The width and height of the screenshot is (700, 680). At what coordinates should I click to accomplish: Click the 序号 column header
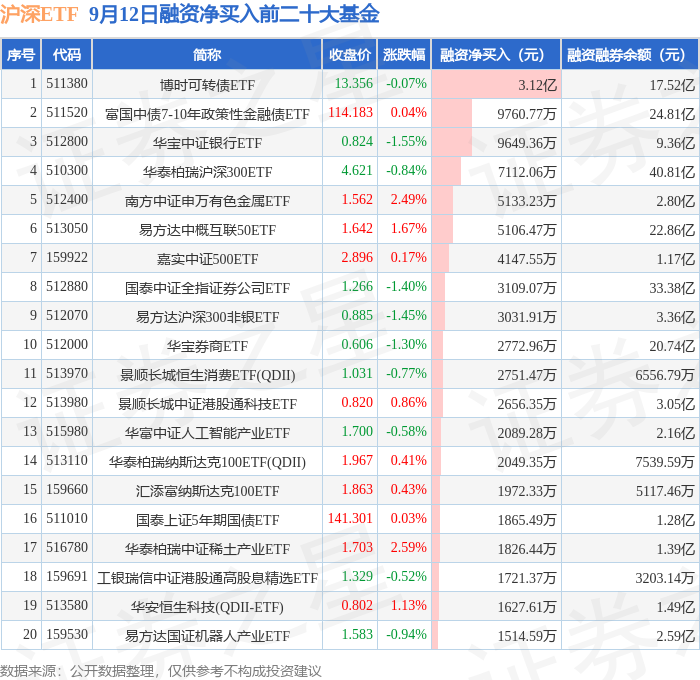pyautogui.click(x=21, y=55)
